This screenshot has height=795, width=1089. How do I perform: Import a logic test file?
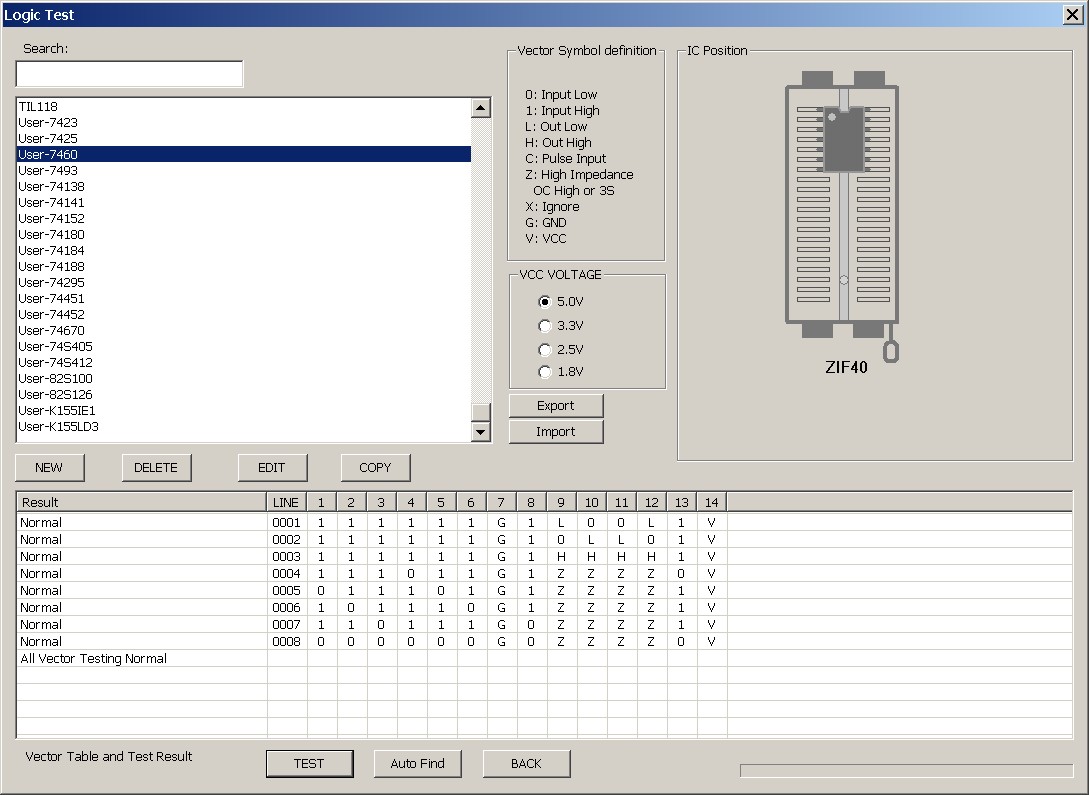[556, 431]
